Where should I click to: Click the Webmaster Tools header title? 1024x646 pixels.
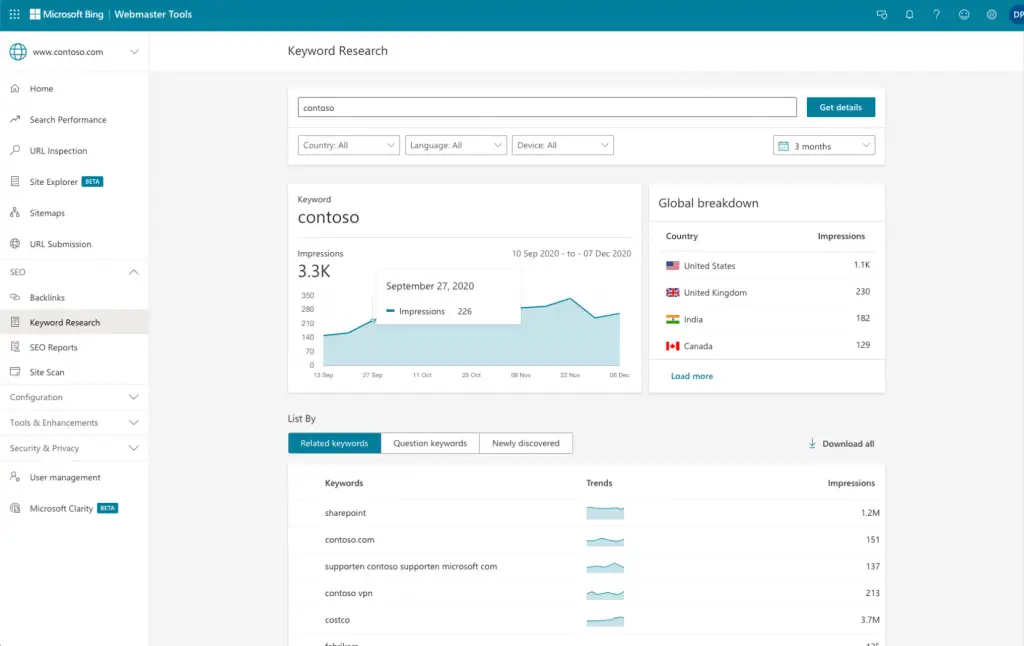click(x=153, y=14)
